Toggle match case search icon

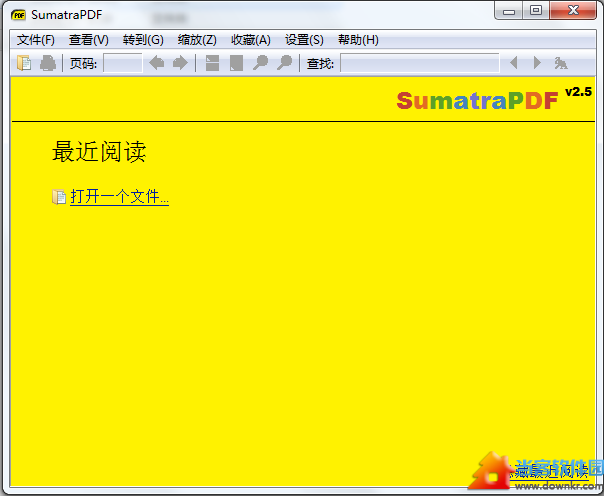click(x=561, y=63)
